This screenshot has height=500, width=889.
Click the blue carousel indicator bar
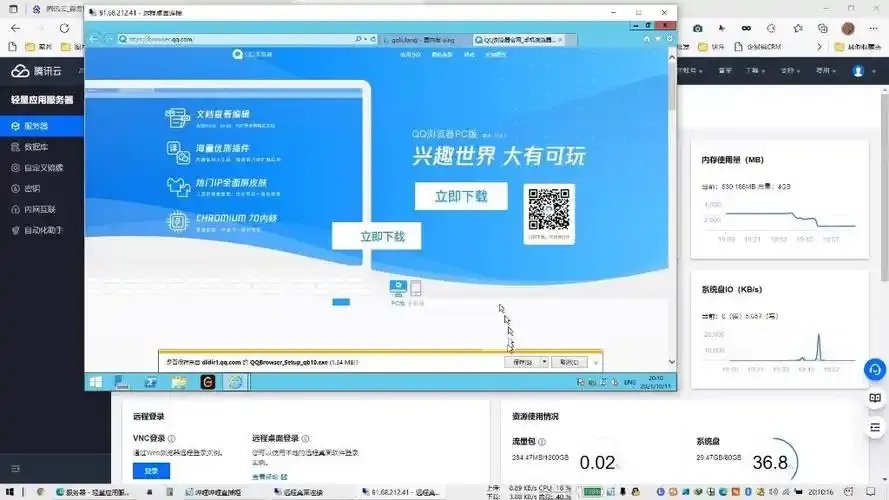click(x=341, y=302)
